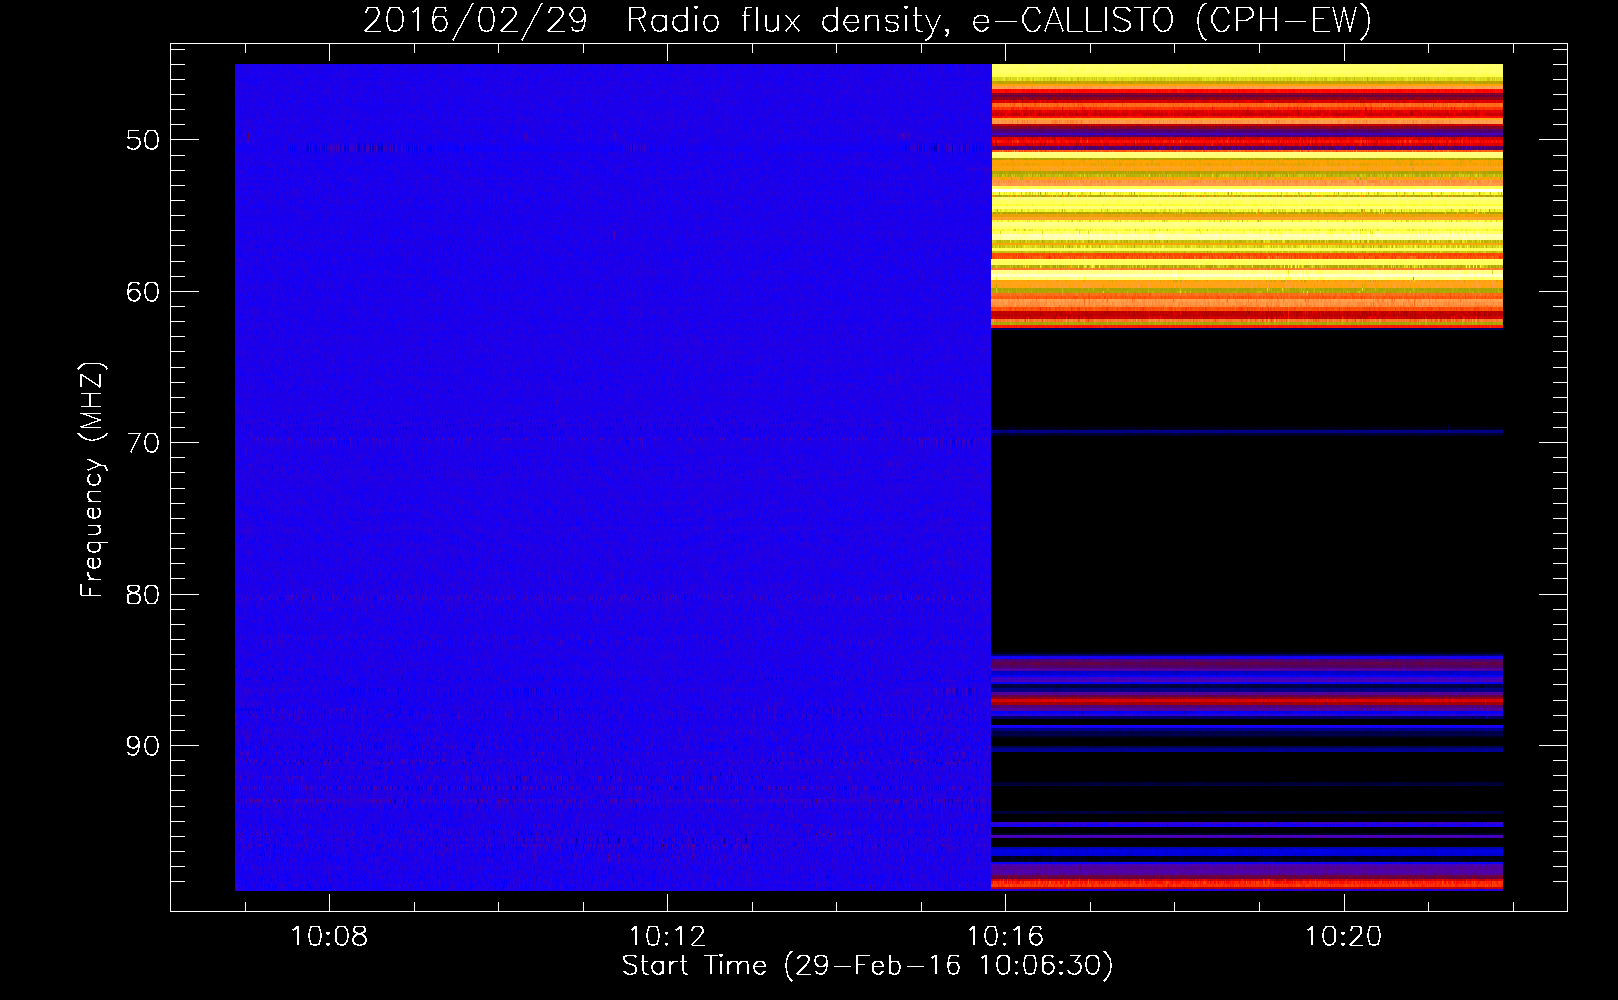Image resolution: width=1618 pixels, height=1000 pixels.
Task: Click the red-blue striped band near 87 MHz
Action: click(1247, 702)
